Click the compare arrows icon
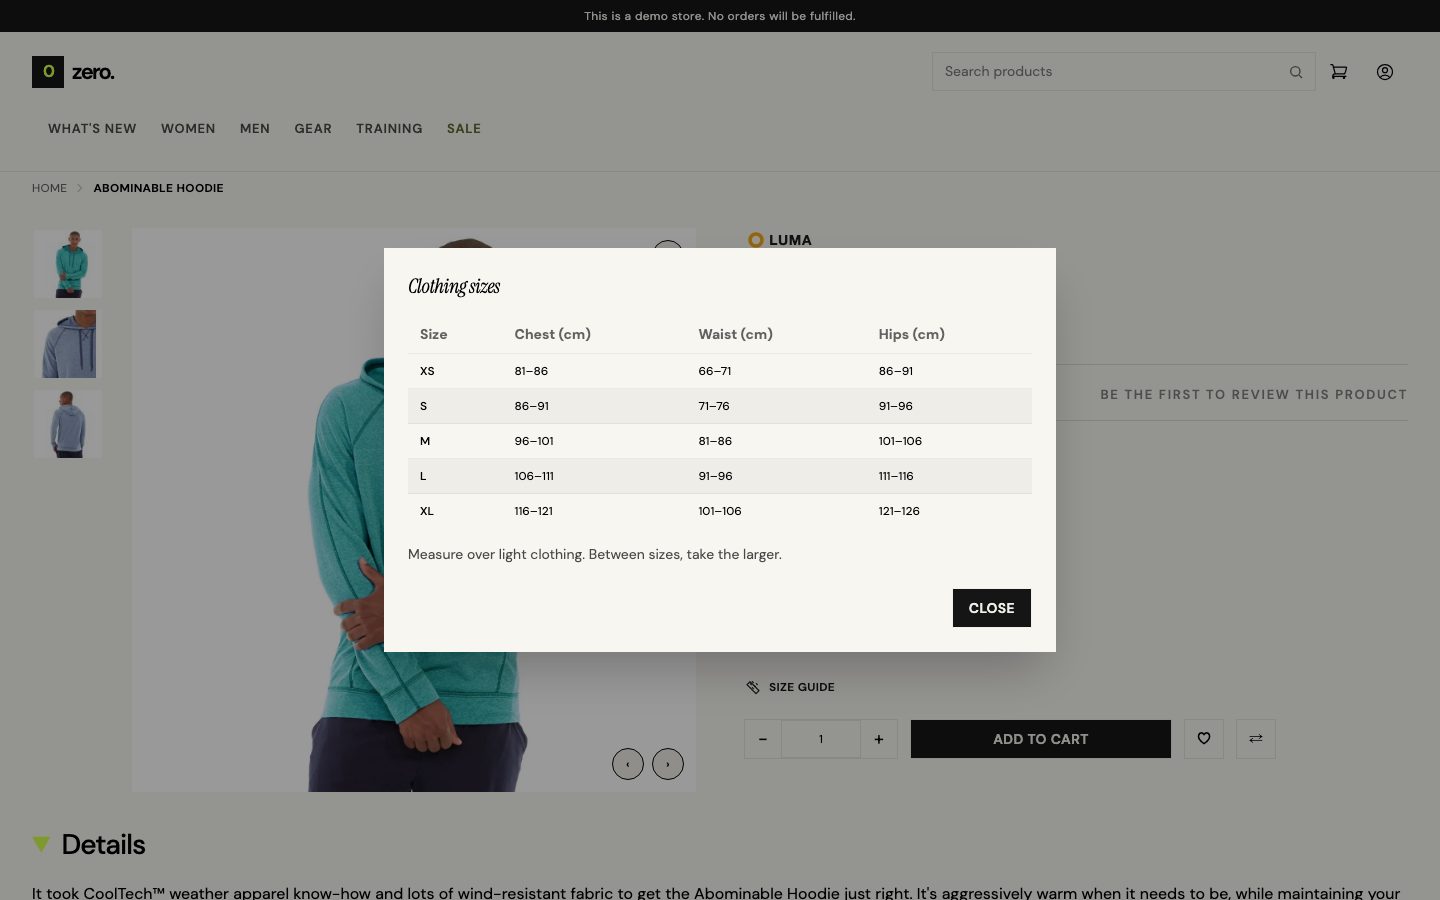The height and width of the screenshot is (900, 1440). click(x=1256, y=739)
